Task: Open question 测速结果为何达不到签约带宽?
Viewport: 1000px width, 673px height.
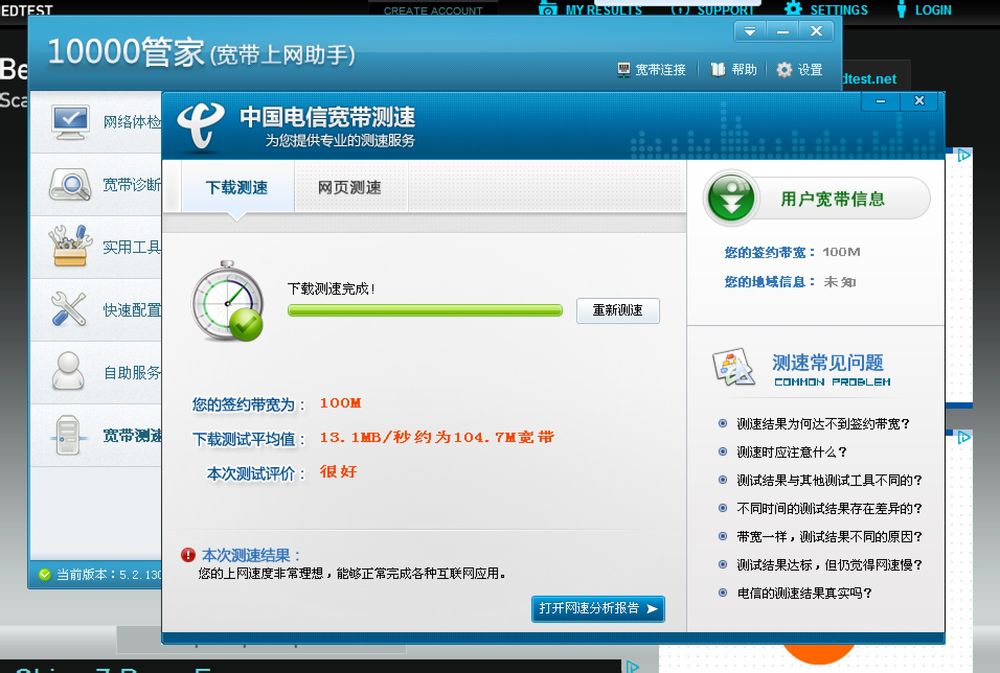Action: pos(823,424)
